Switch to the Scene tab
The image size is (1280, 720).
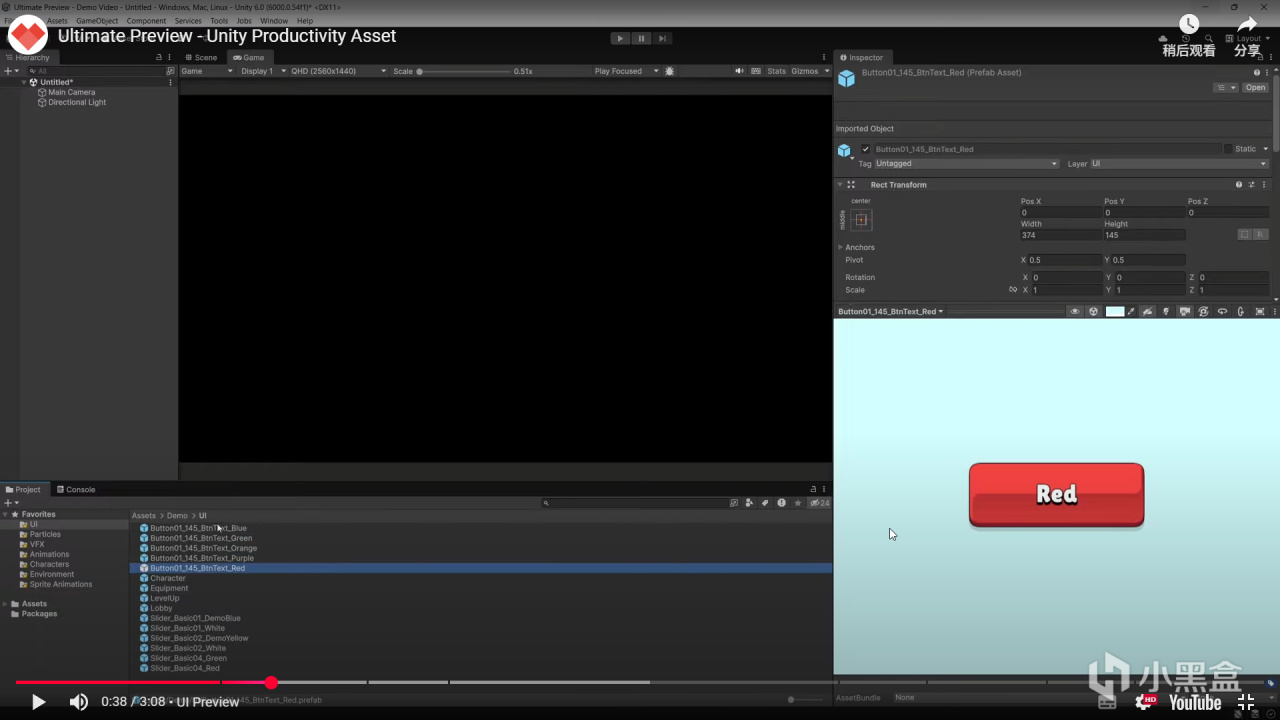pos(201,58)
